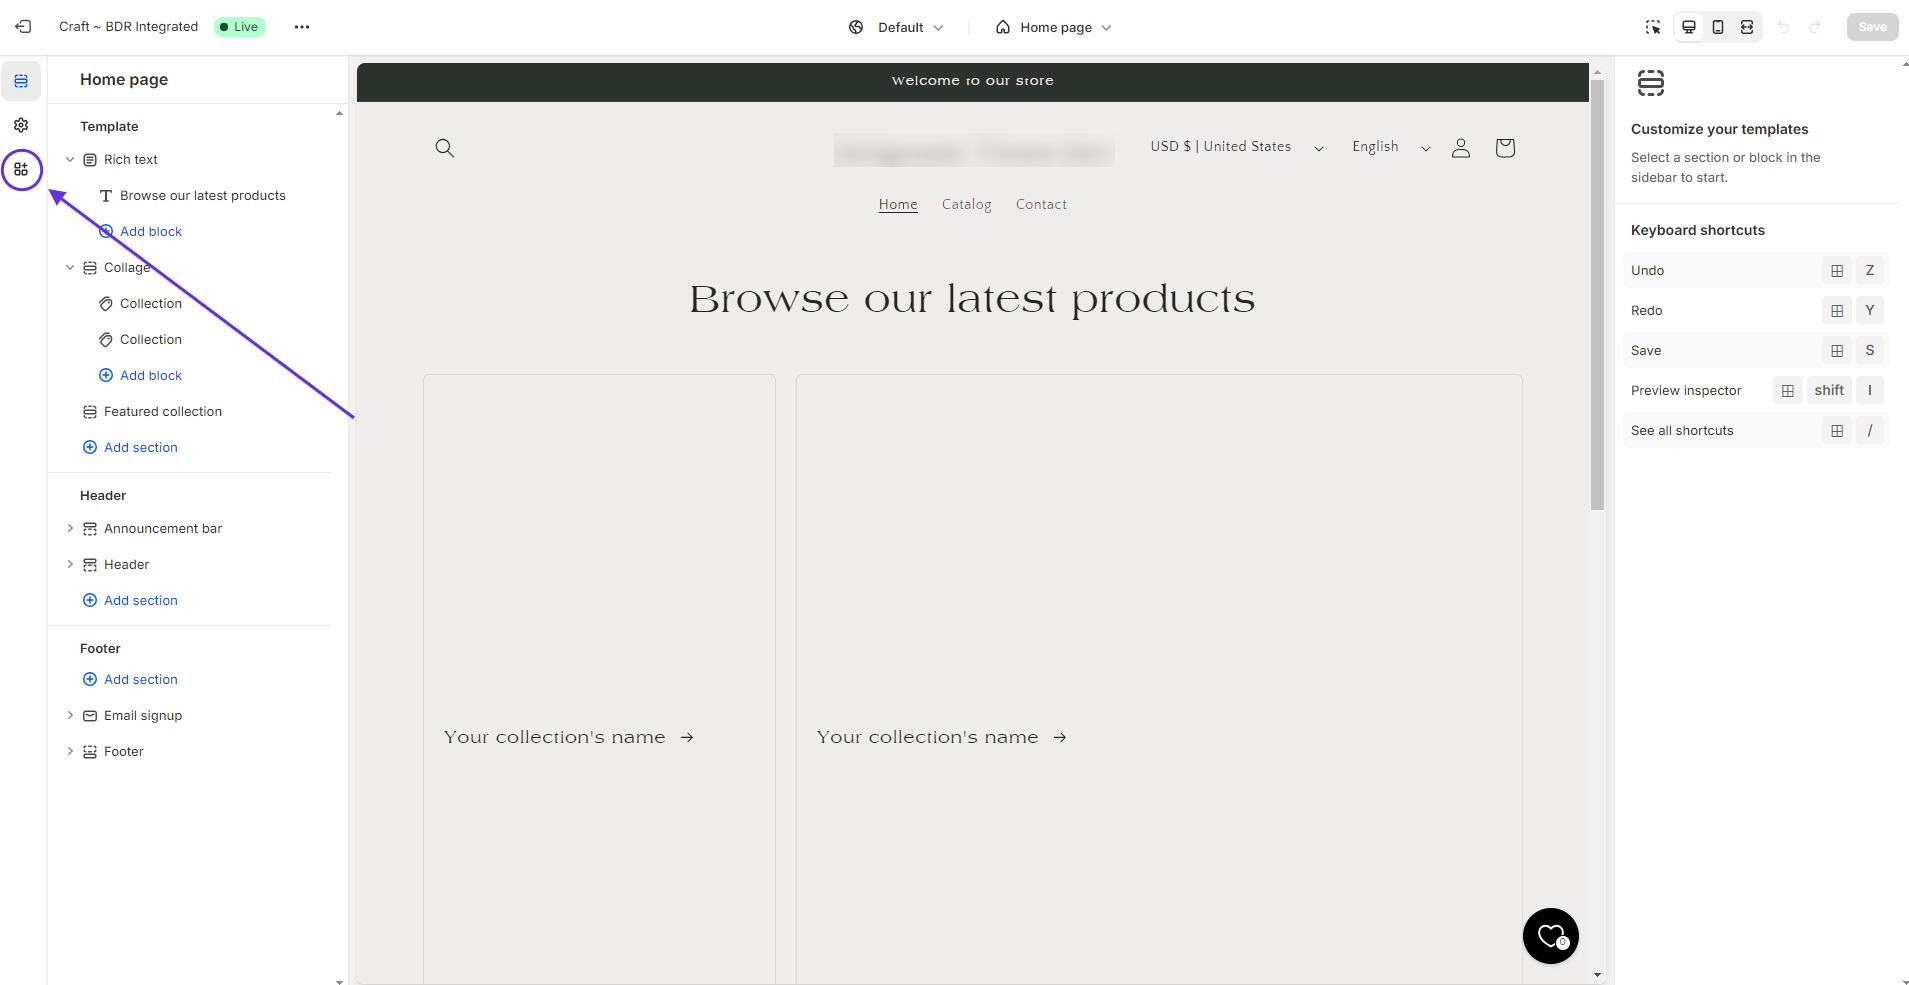The image size is (1909, 985).
Task: Click the Contact menu link
Action: [x=1041, y=205]
